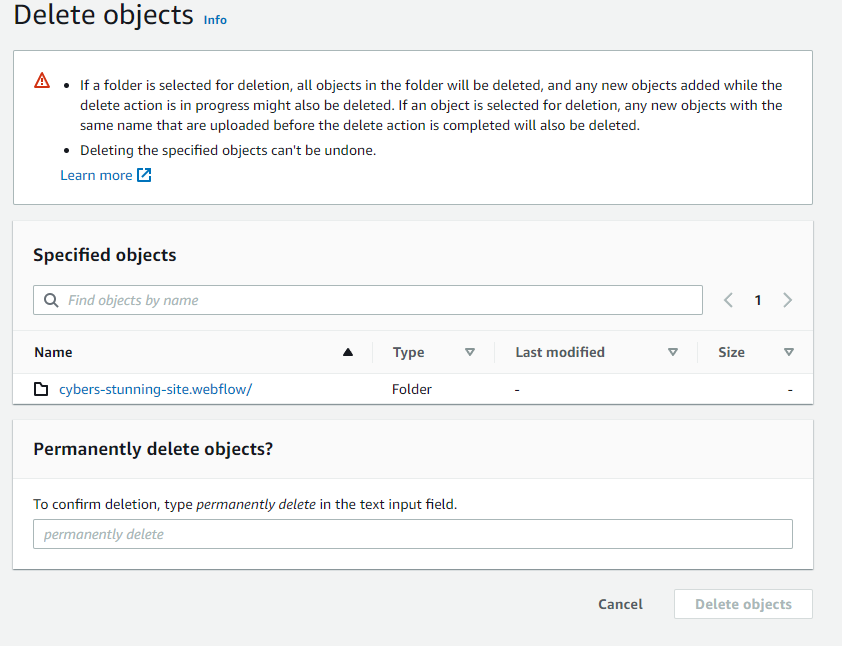Click the search magnifier icon

coord(51,300)
